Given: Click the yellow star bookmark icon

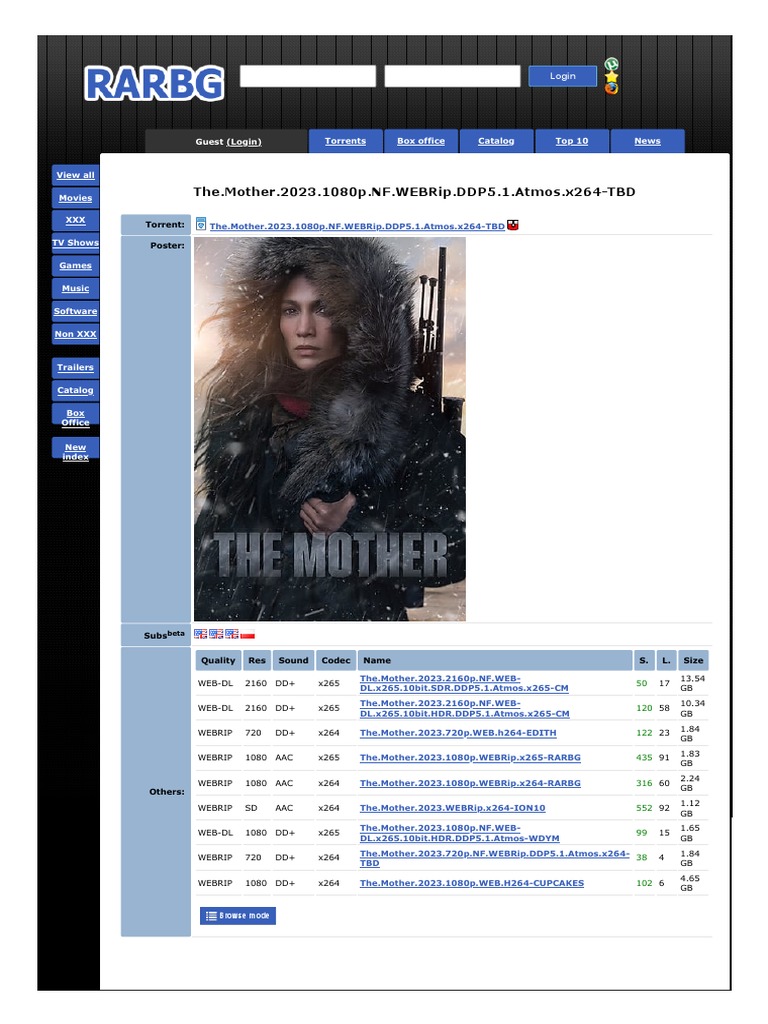Looking at the screenshot, I should (611, 76).
